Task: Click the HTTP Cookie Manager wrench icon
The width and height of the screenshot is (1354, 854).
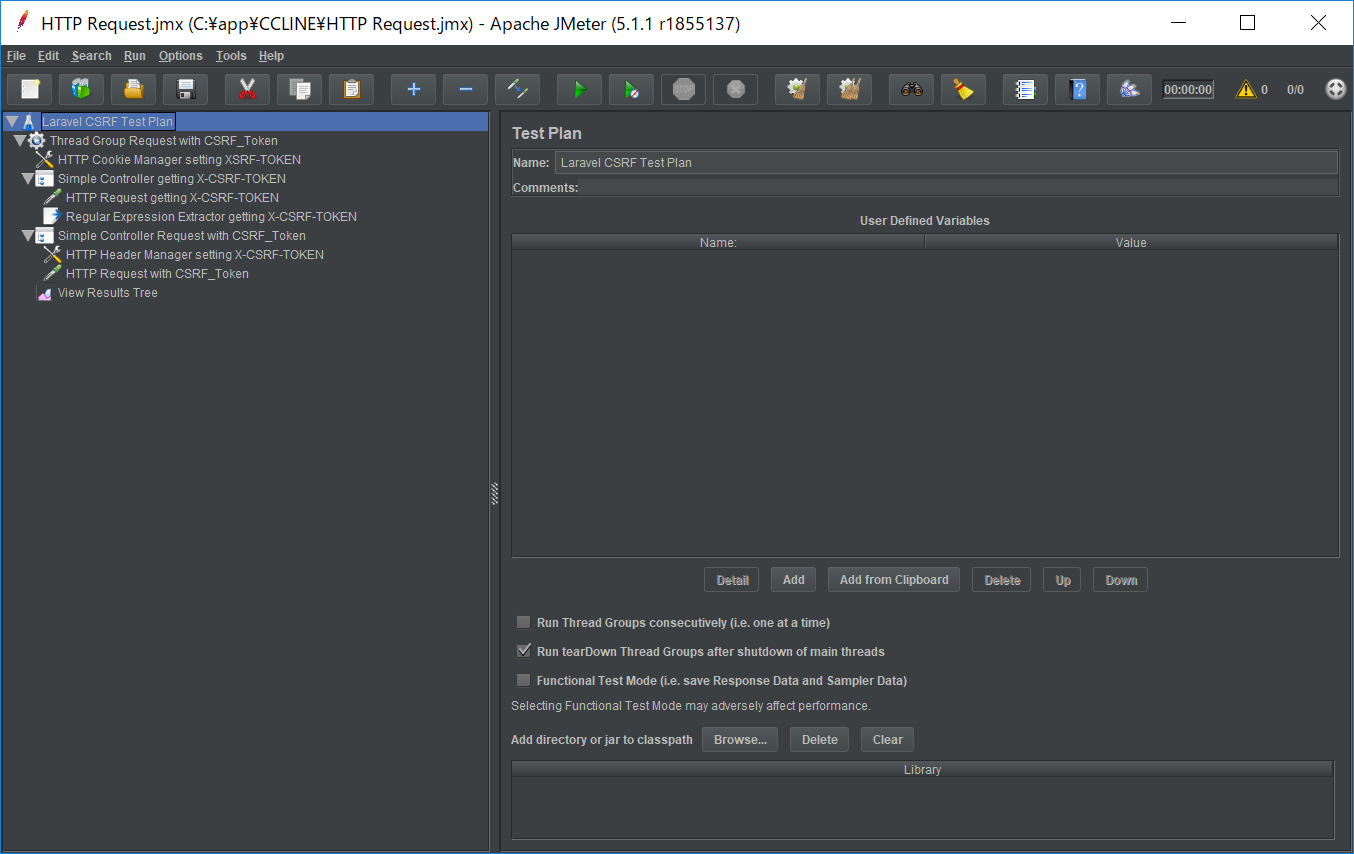Action: click(x=44, y=159)
